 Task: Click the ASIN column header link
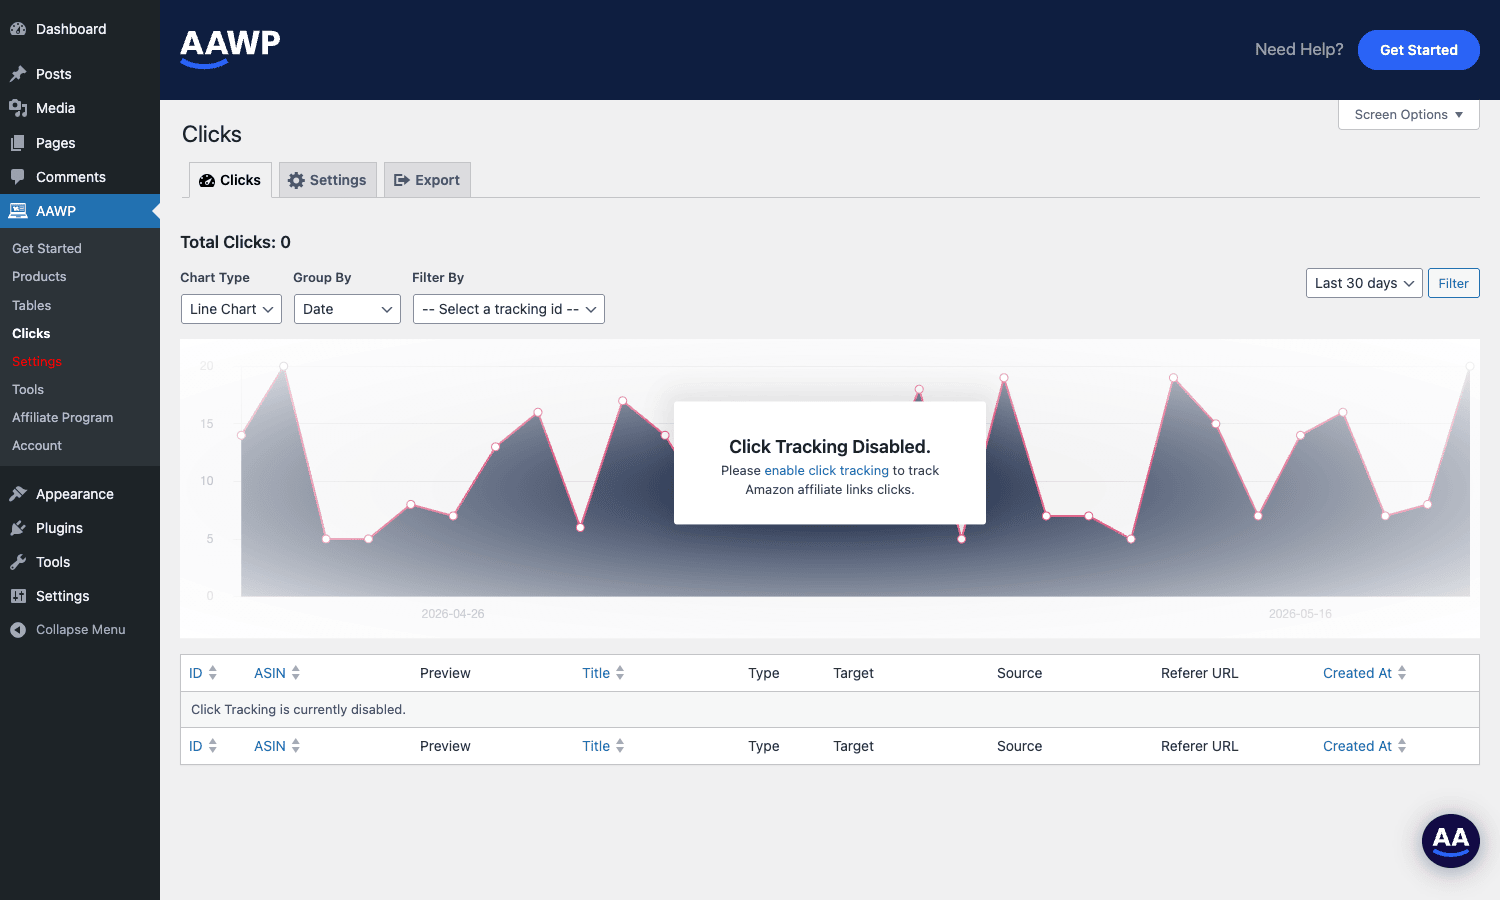270,673
